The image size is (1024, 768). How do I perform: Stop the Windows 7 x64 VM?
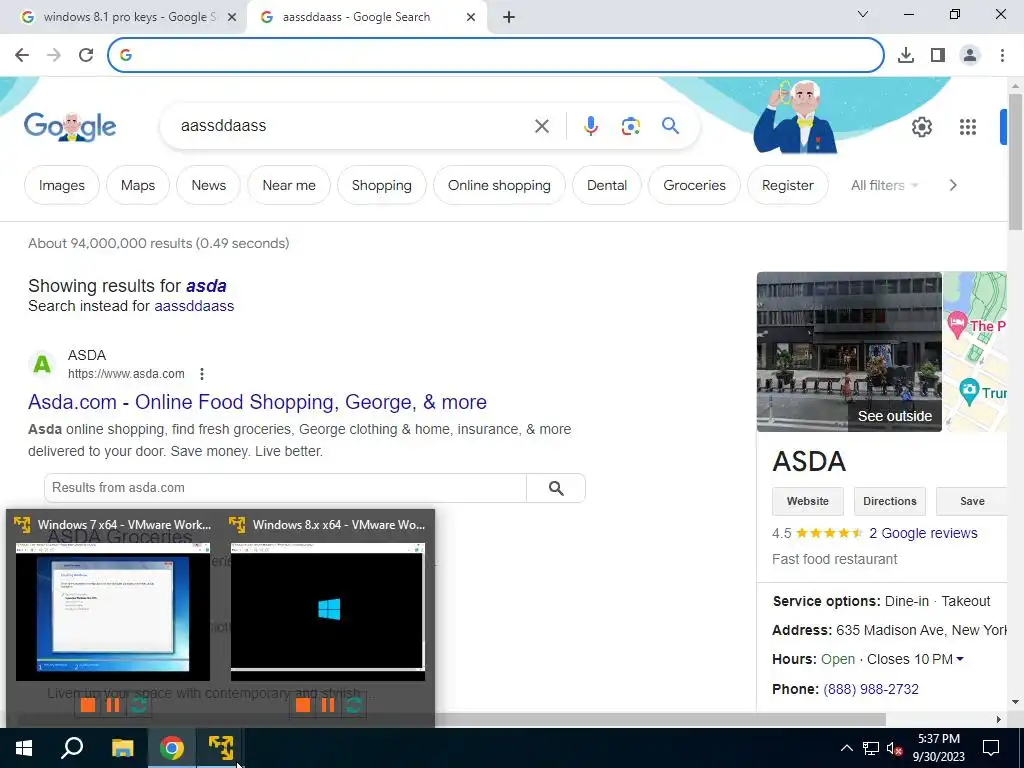tap(88, 705)
